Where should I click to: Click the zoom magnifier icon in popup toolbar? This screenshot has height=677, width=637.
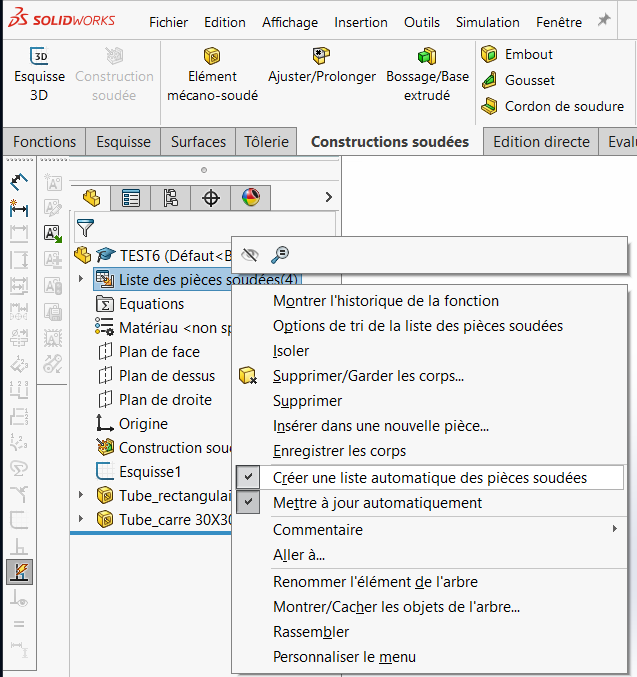coord(280,255)
